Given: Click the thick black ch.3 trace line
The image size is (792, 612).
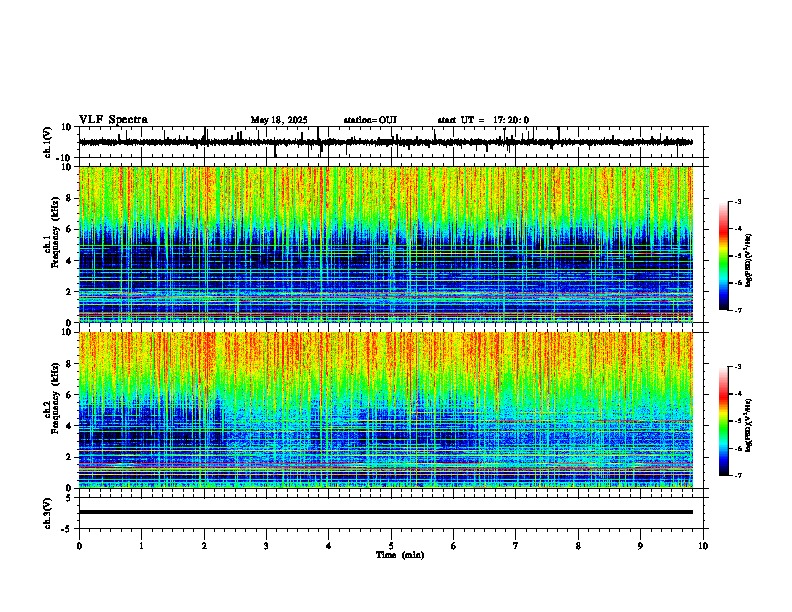Looking at the screenshot, I should pyautogui.click(x=385, y=512).
